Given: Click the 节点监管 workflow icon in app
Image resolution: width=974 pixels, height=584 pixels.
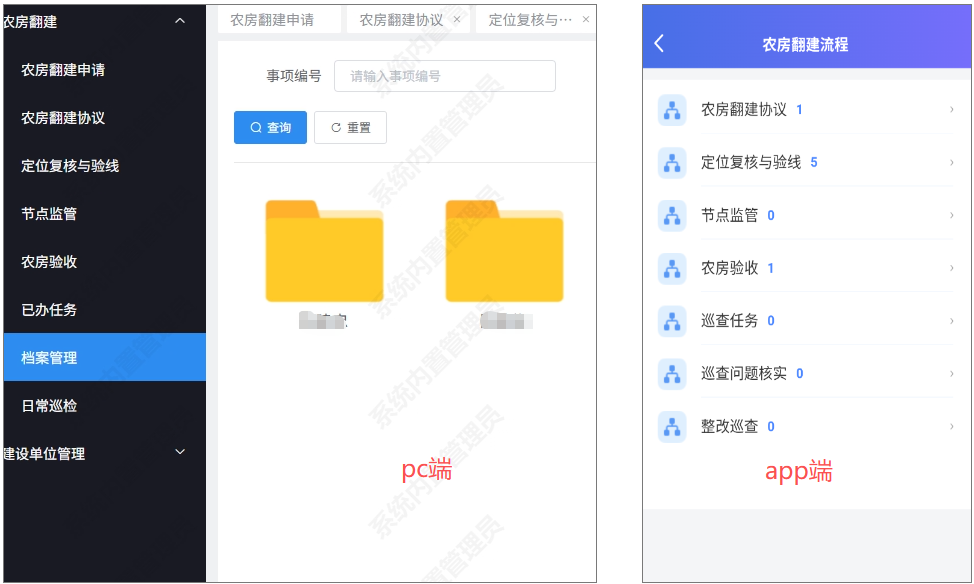Looking at the screenshot, I should pyautogui.click(x=672, y=216).
